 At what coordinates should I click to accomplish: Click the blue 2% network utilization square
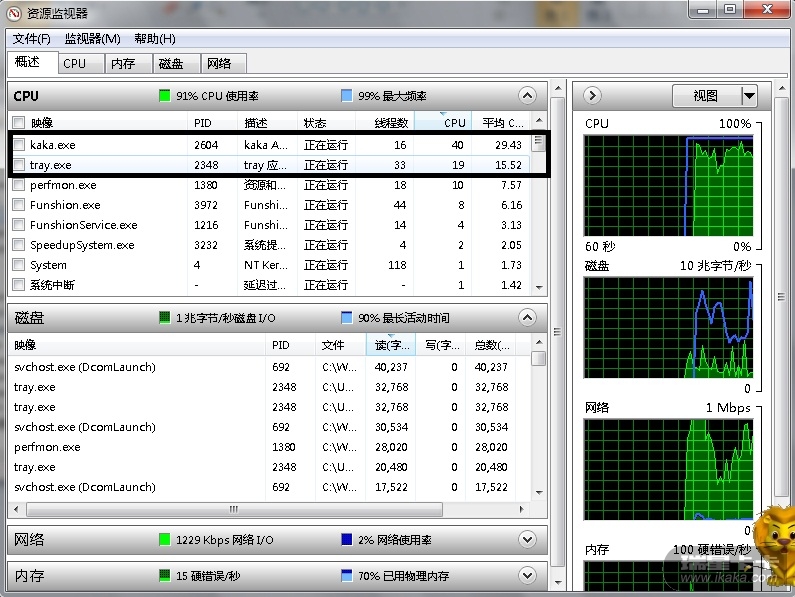pyautogui.click(x=347, y=539)
